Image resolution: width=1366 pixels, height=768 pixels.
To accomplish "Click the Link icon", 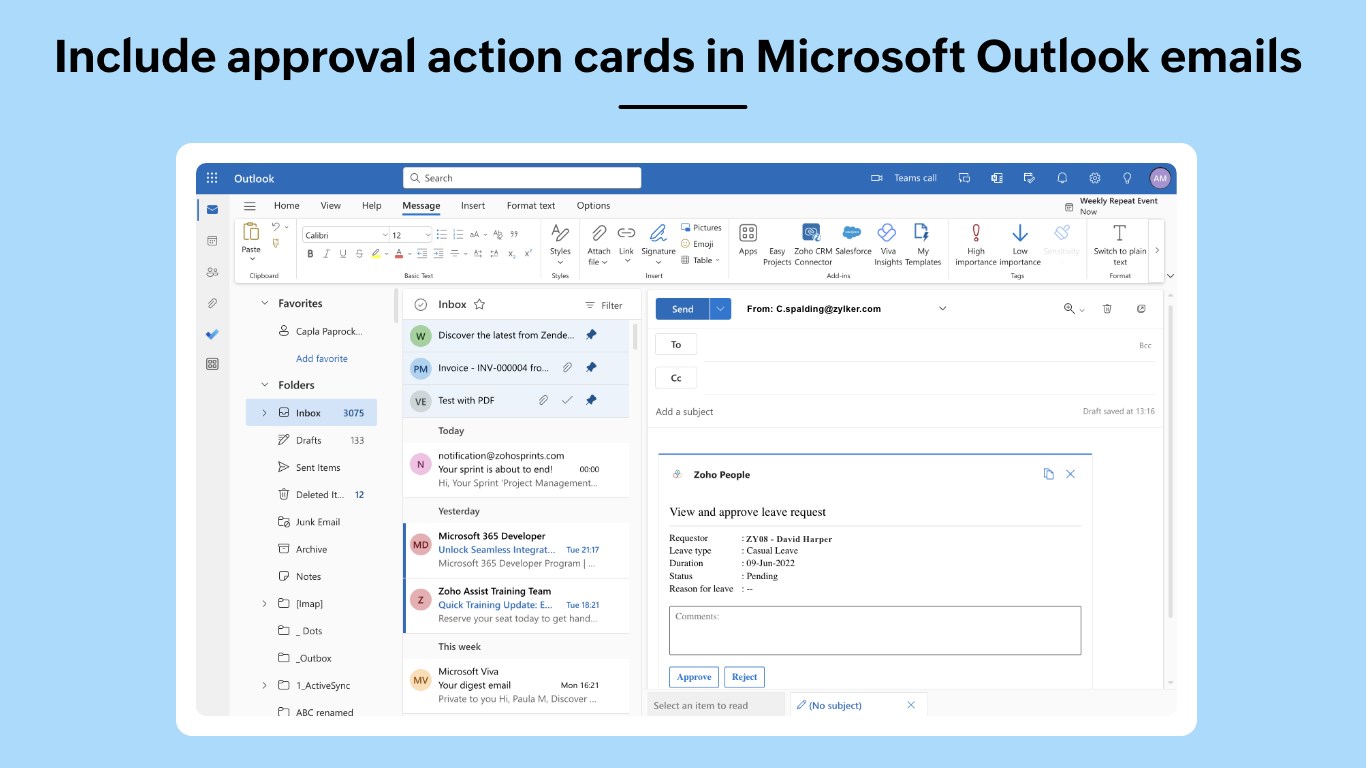I will click(626, 233).
